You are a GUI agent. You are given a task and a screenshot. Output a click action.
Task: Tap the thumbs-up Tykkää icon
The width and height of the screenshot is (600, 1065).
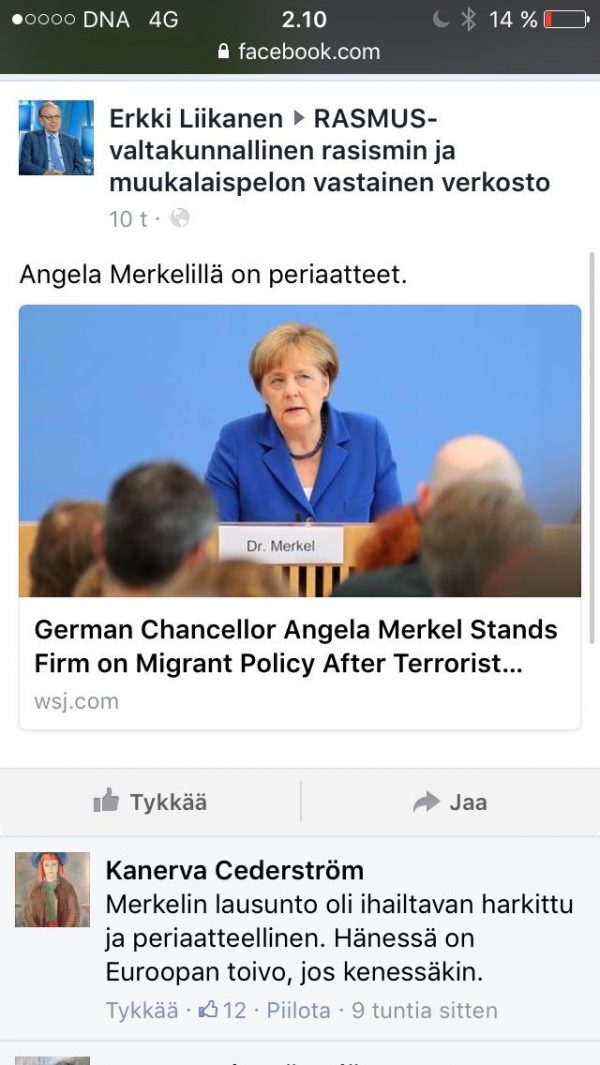coord(106,801)
